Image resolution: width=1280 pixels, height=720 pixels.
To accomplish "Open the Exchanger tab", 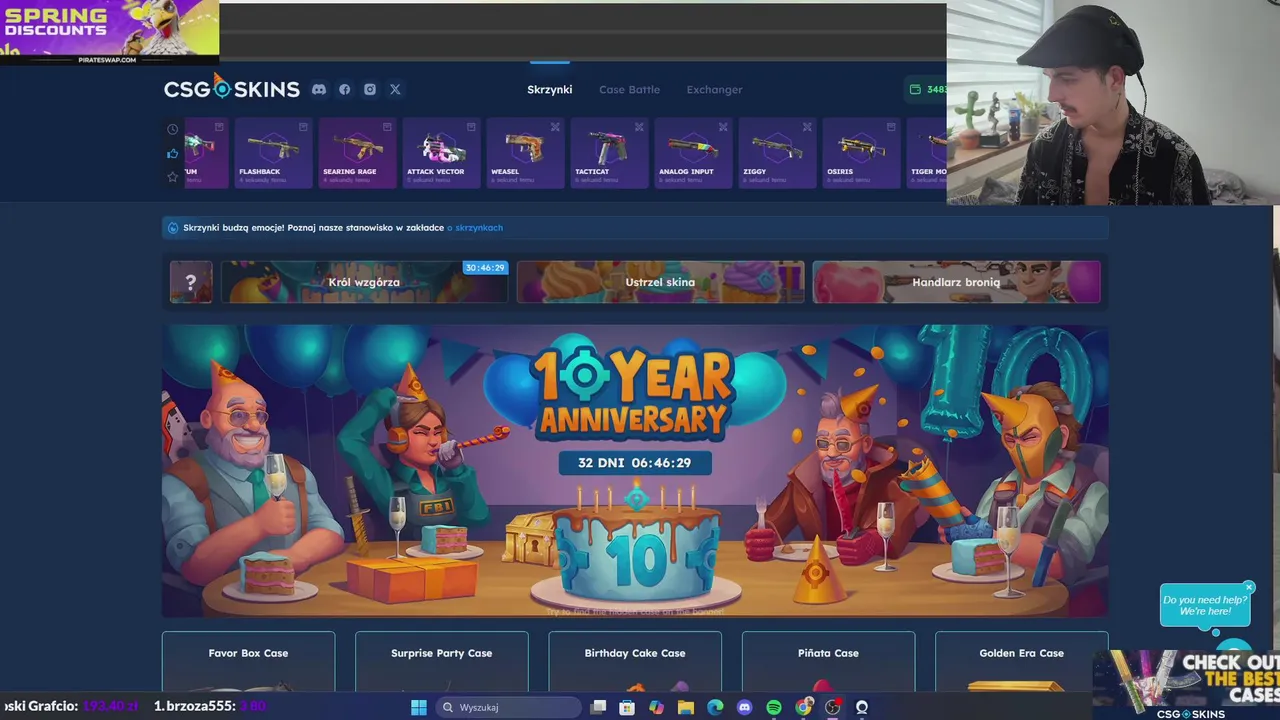I will pos(714,89).
